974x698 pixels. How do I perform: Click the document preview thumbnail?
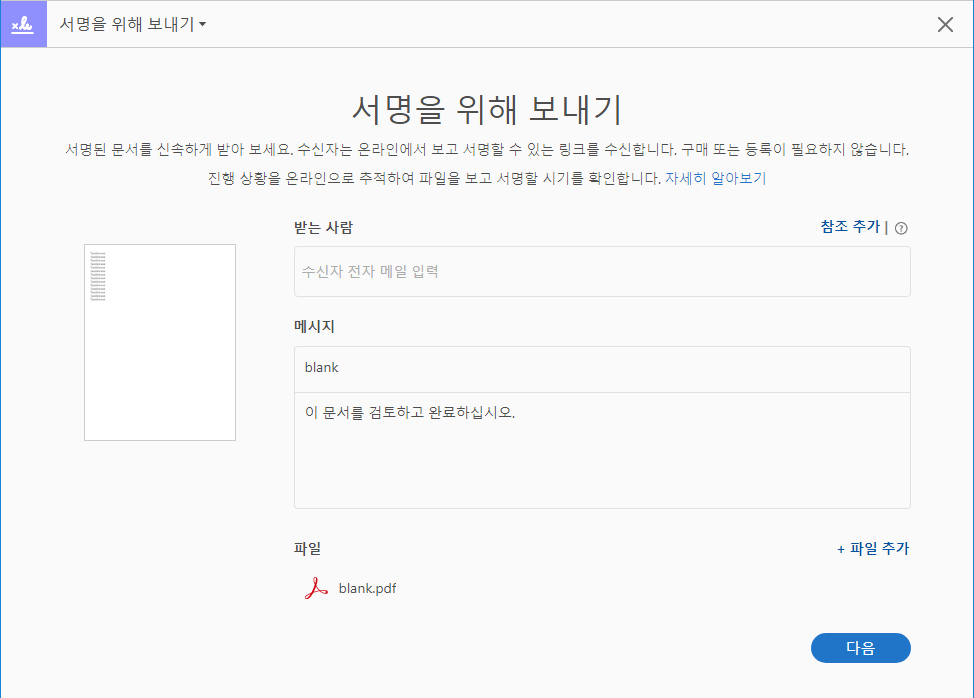point(160,342)
